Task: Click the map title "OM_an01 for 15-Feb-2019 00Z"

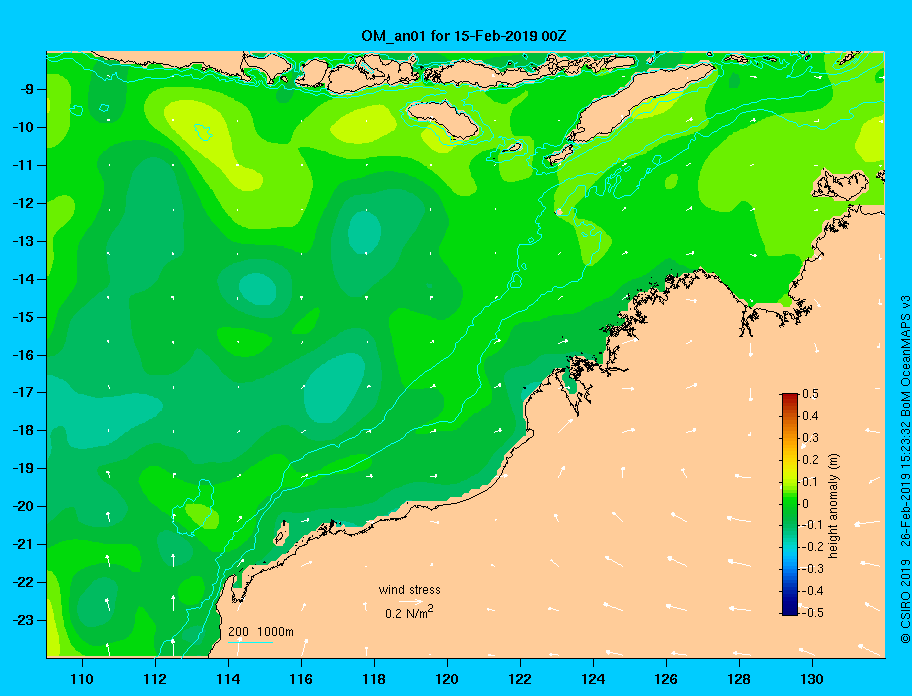Action: (464, 36)
